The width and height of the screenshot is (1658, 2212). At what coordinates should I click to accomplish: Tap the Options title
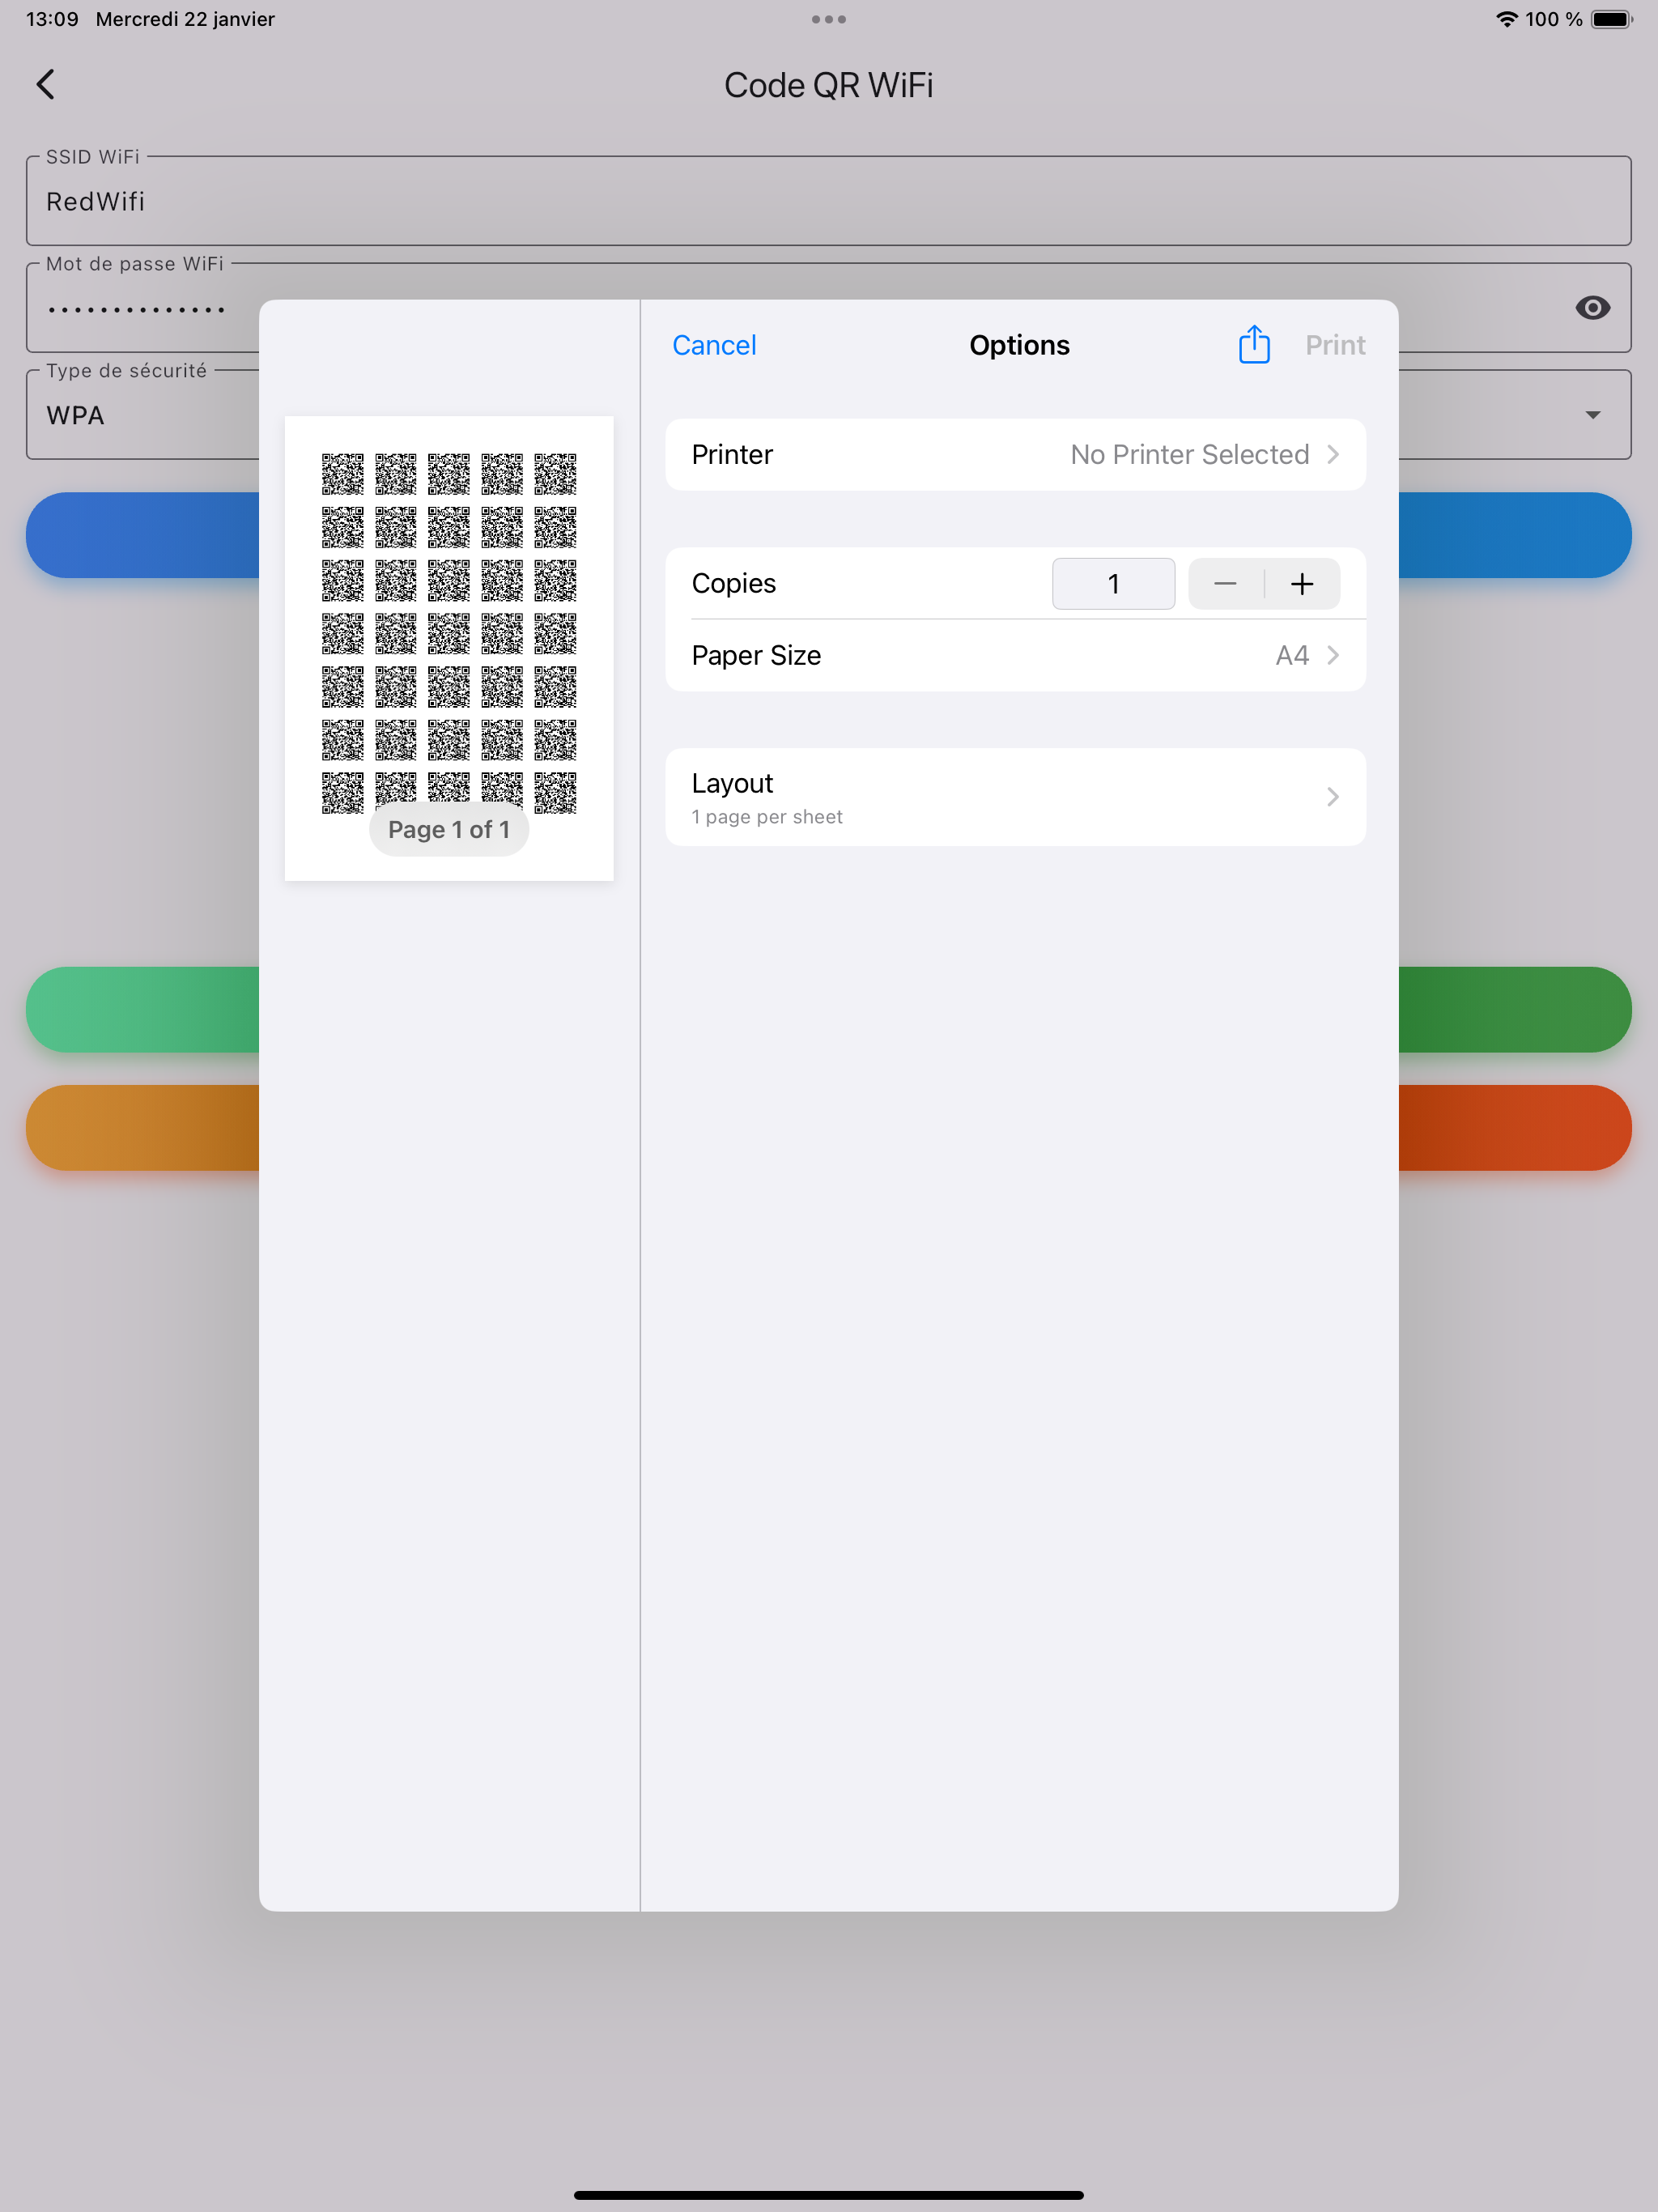1019,345
